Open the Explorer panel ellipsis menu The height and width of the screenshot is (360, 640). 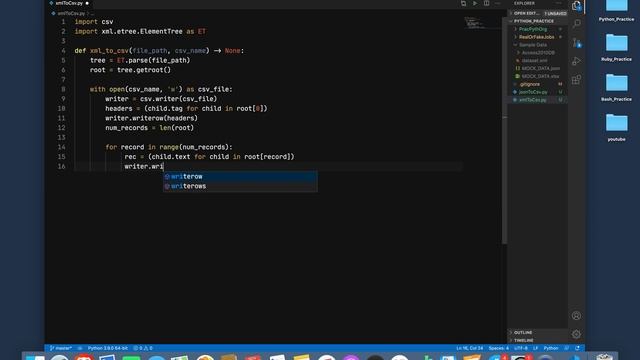click(559, 3)
